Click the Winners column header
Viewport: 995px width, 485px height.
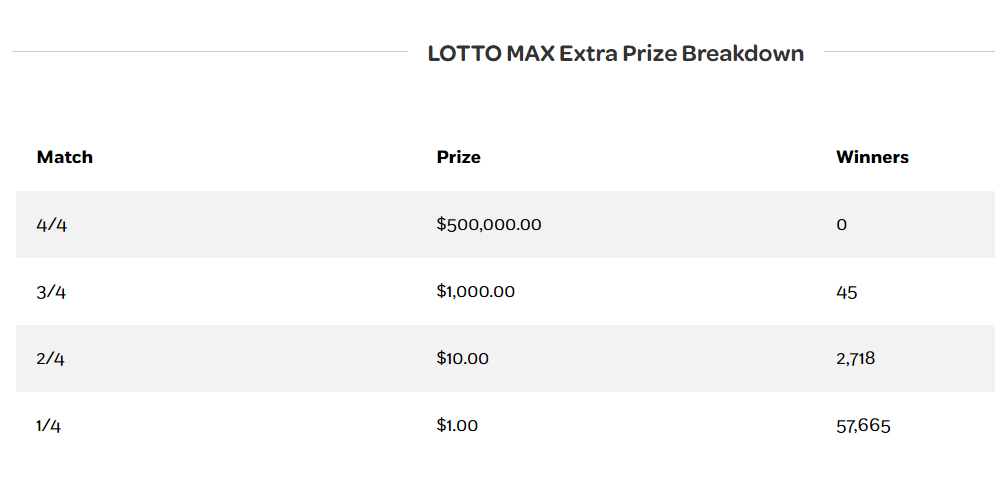coord(872,157)
